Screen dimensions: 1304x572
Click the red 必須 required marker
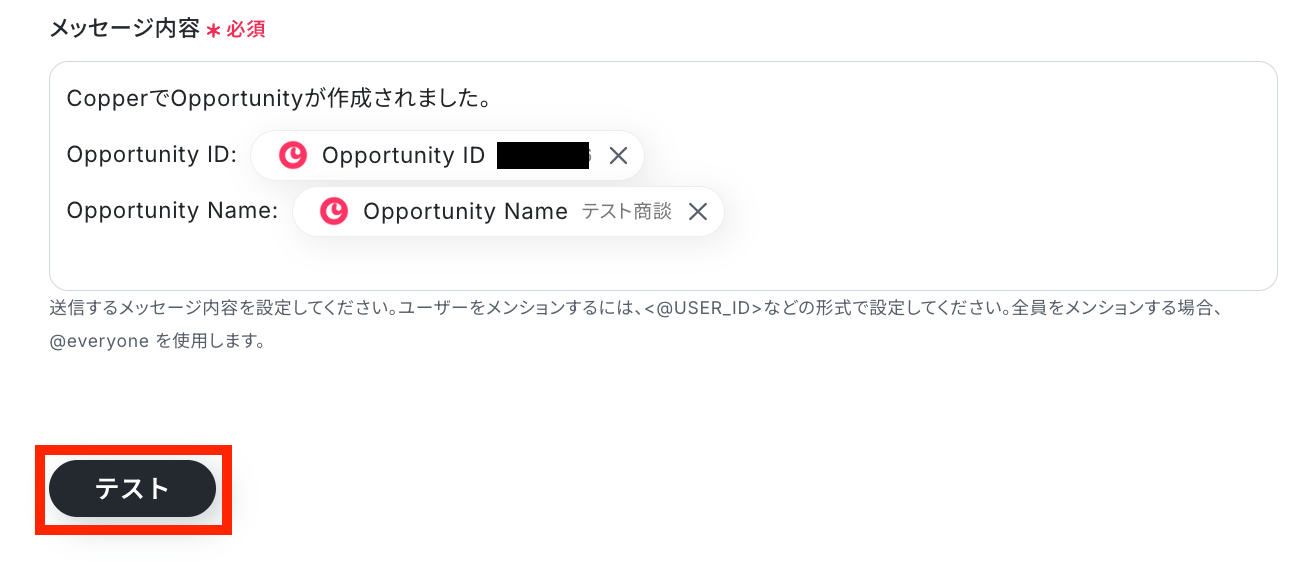coord(246,29)
